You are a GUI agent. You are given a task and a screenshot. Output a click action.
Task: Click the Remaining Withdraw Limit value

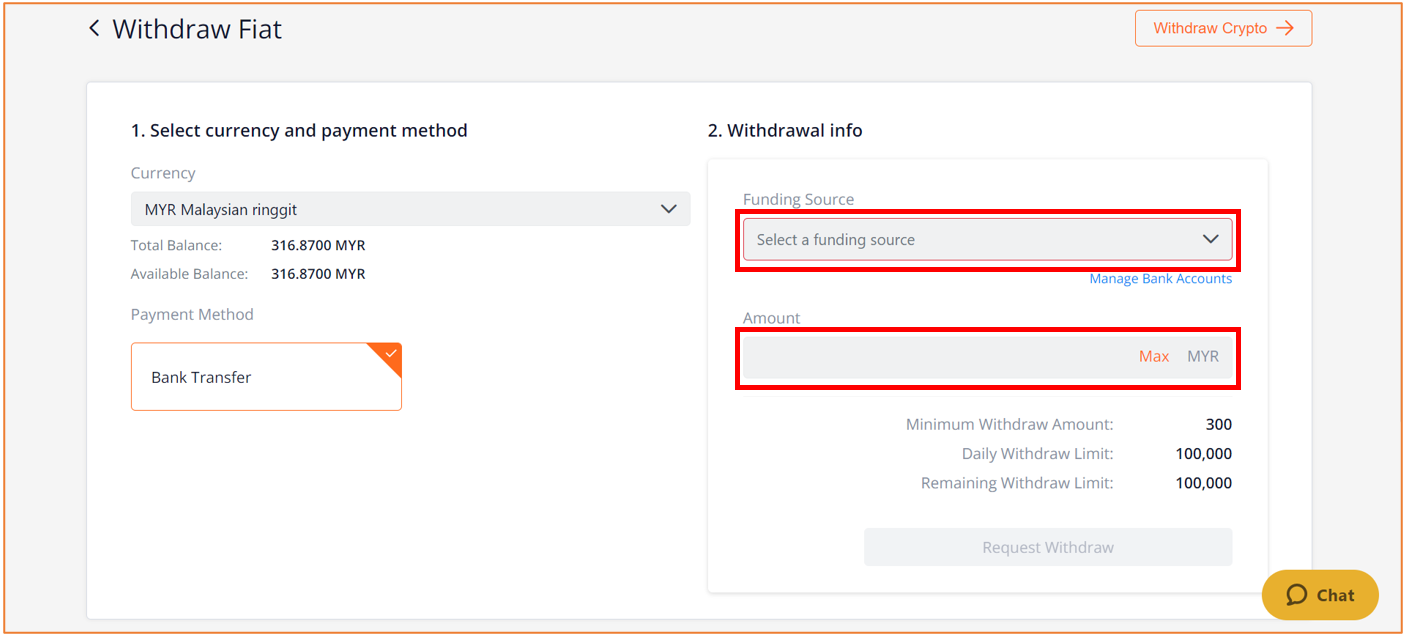coord(1203,483)
